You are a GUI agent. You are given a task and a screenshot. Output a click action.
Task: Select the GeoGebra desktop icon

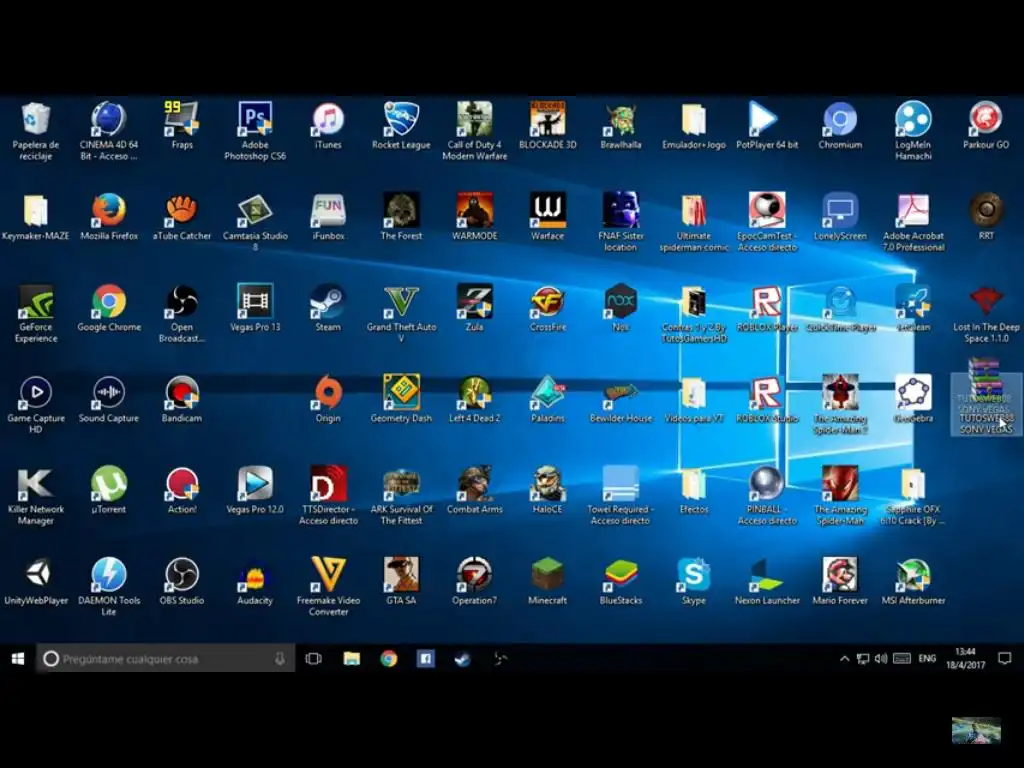click(913, 392)
